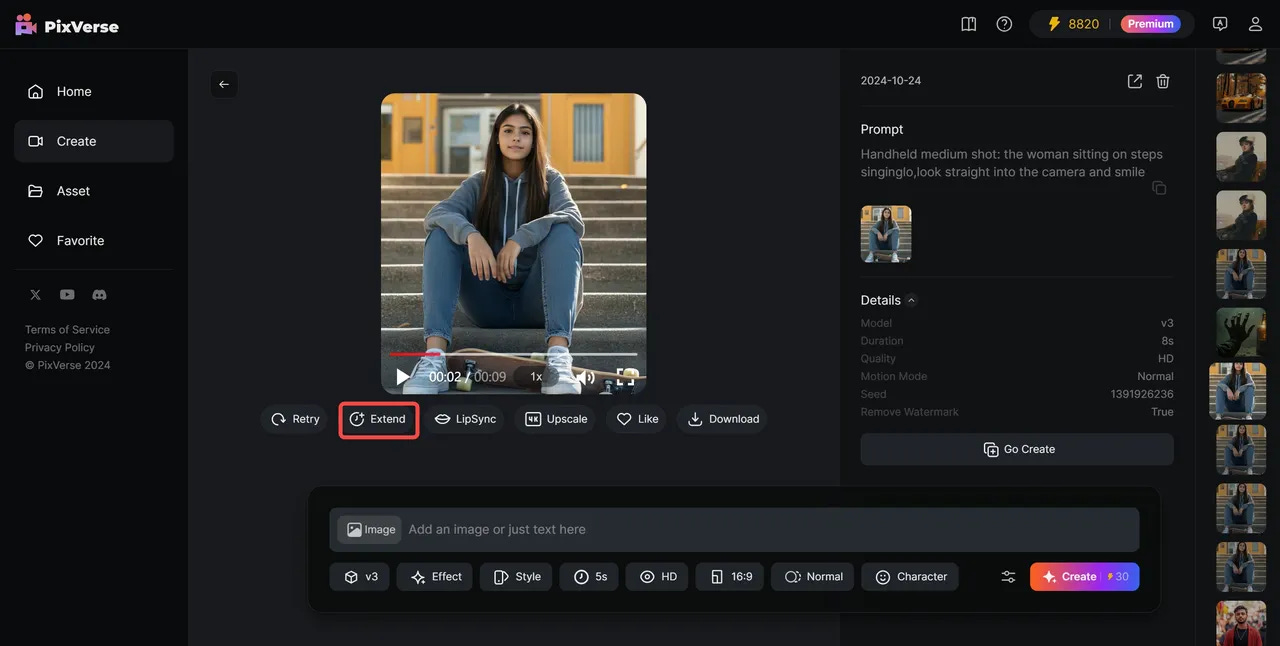The image size is (1280, 646).
Task: Go to Home in sidebar
Action: tap(94, 91)
